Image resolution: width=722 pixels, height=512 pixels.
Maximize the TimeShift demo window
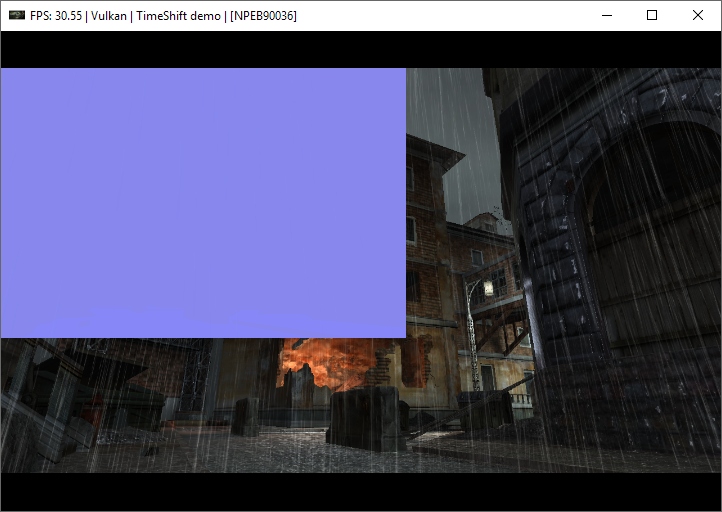tap(652, 15)
